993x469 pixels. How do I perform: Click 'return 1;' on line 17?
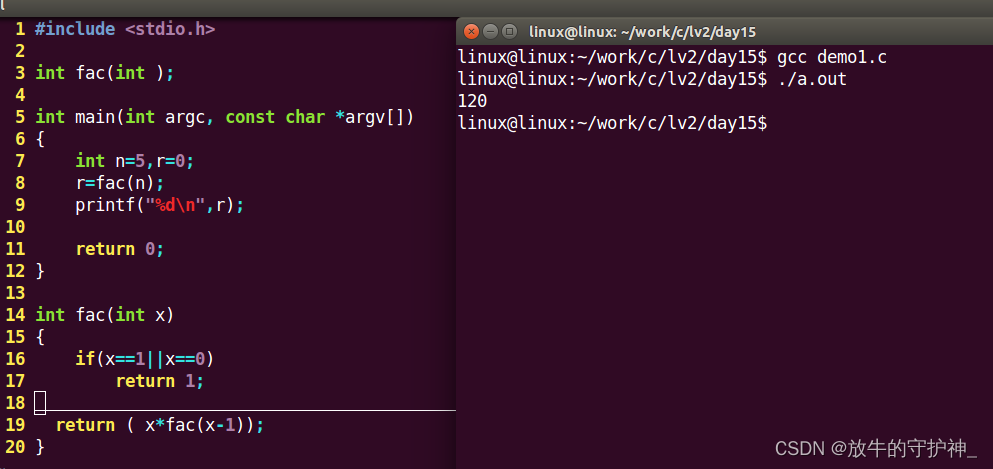[x=160, y=381]
